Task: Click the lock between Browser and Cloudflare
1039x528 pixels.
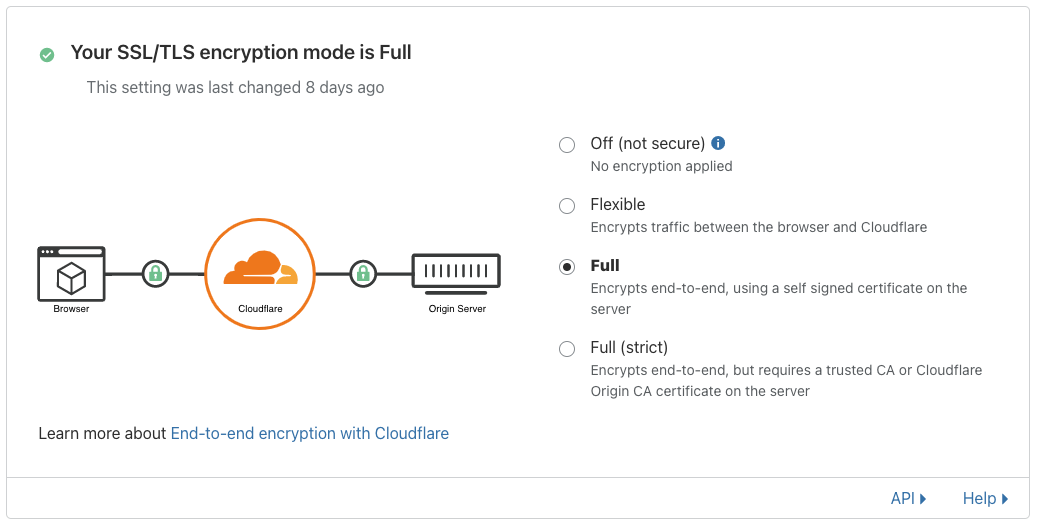Action: pos(156,273)
